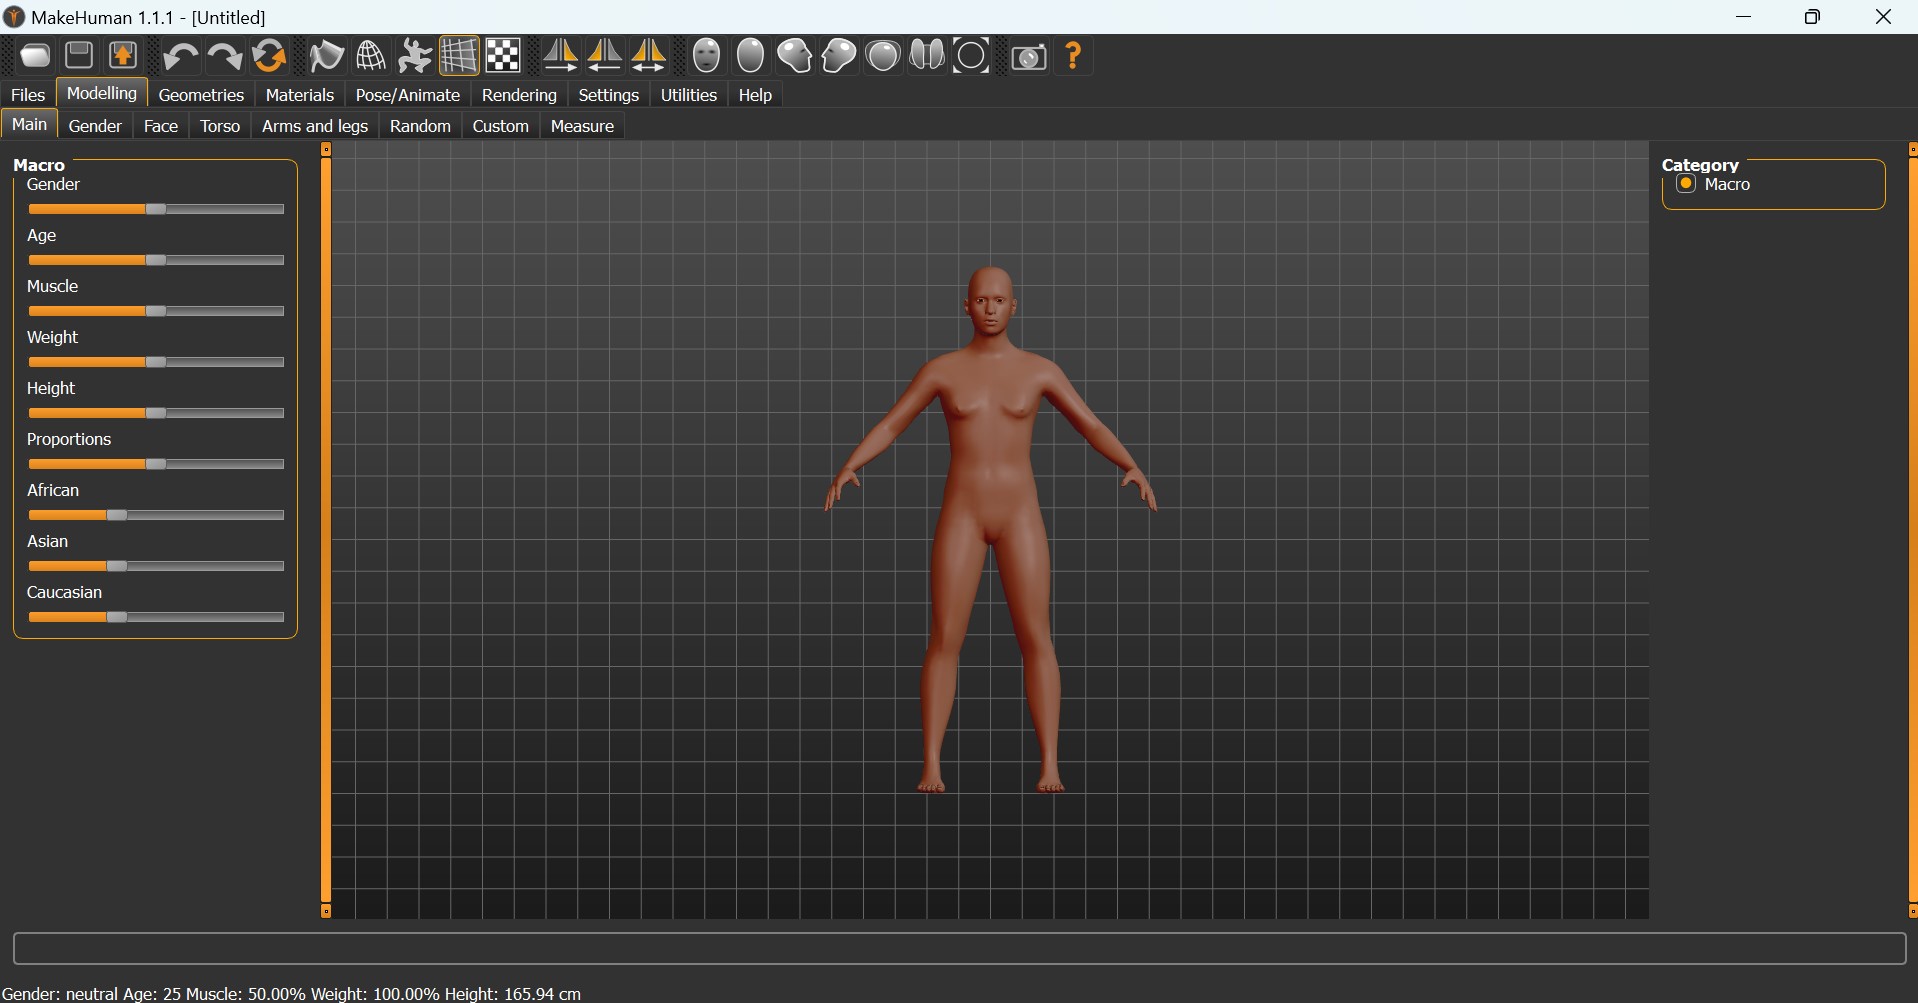
Task: Open the Help tab
Action: coord(755,95)
